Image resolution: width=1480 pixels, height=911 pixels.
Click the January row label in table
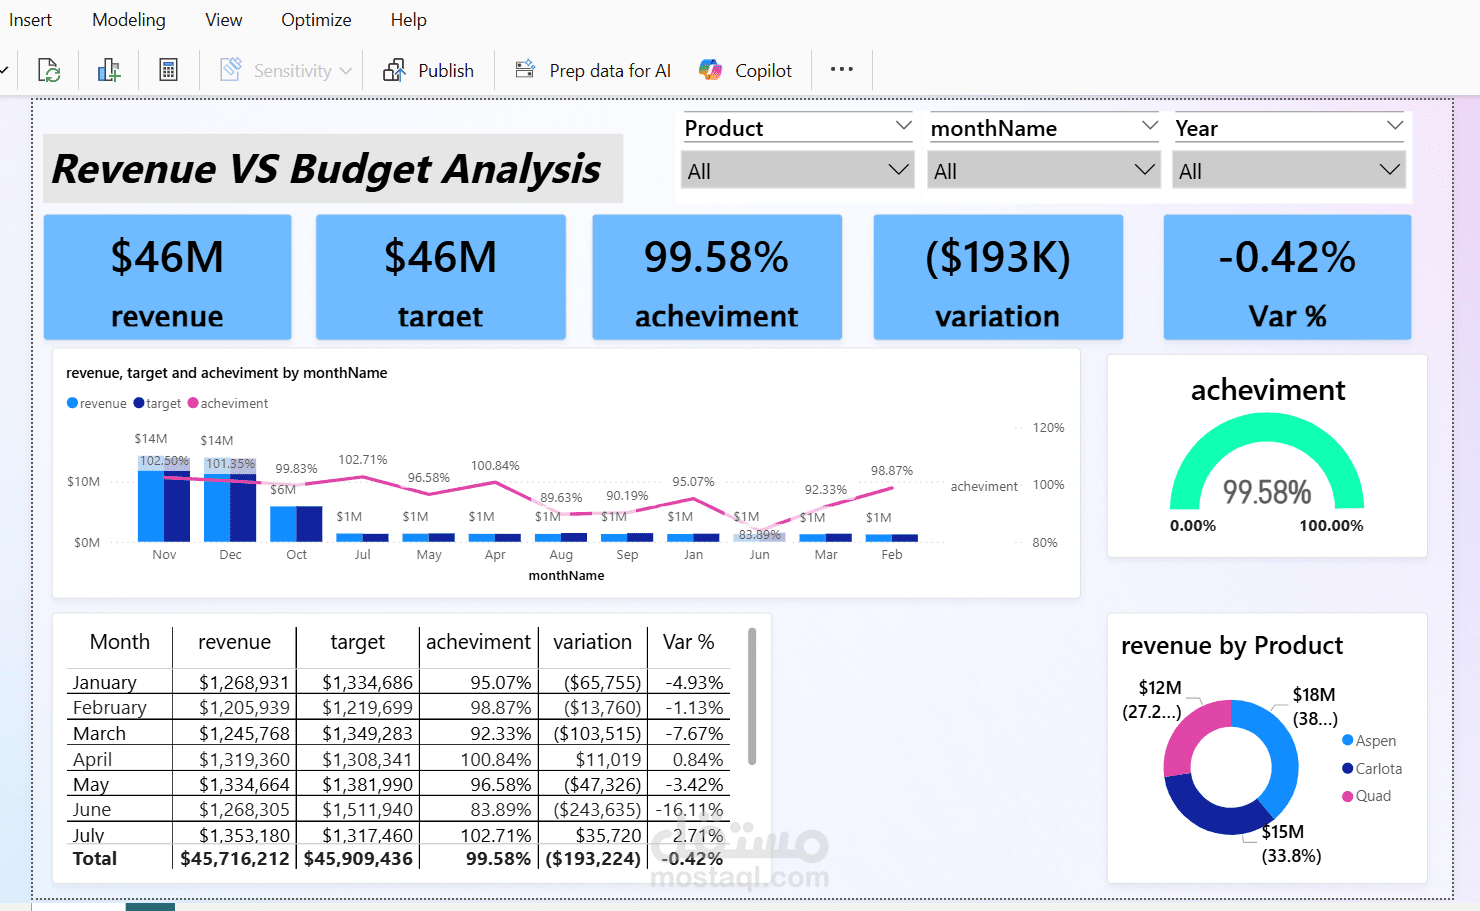(104, 682)
